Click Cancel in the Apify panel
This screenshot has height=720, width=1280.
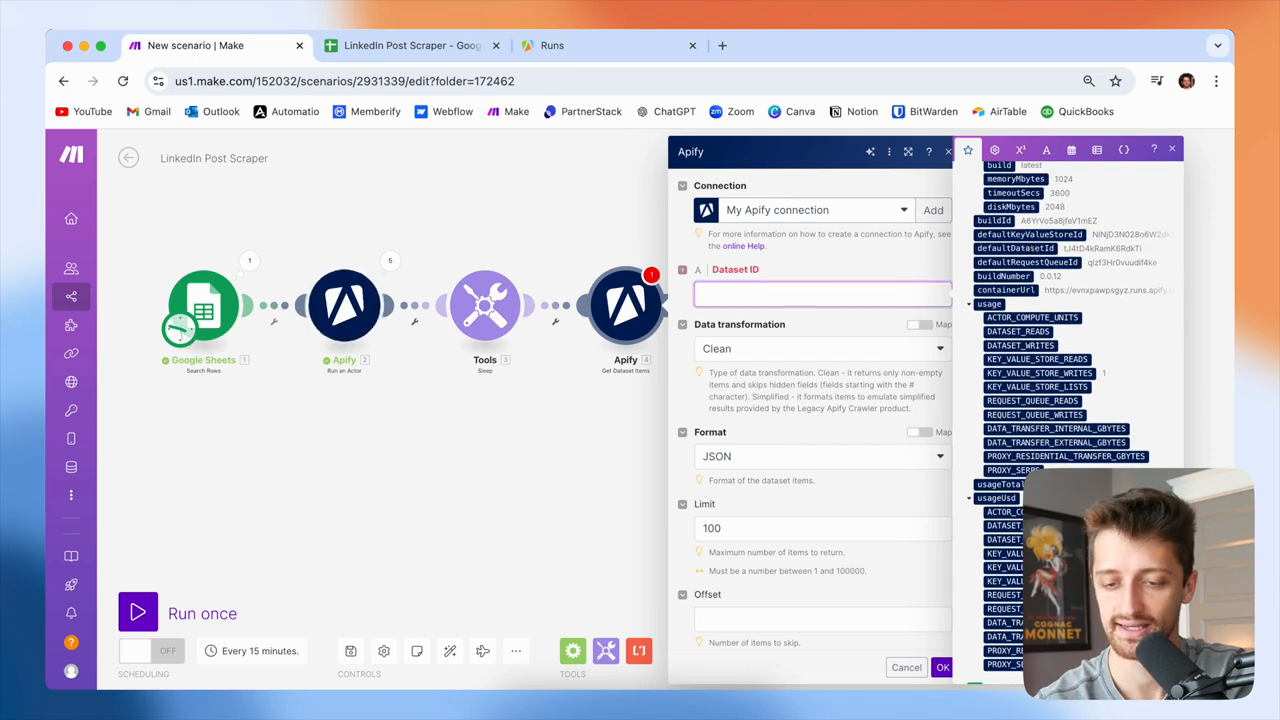(906, 667)
